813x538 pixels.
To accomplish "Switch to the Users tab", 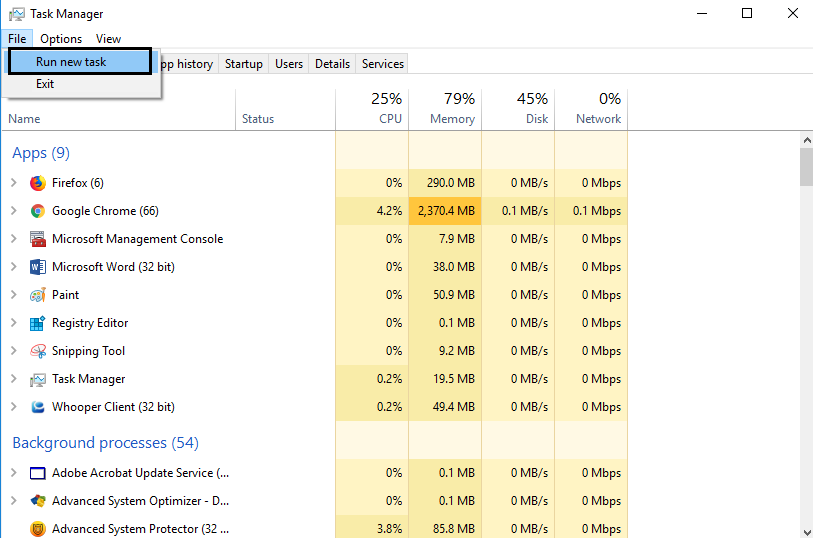I will pos(289,64).
